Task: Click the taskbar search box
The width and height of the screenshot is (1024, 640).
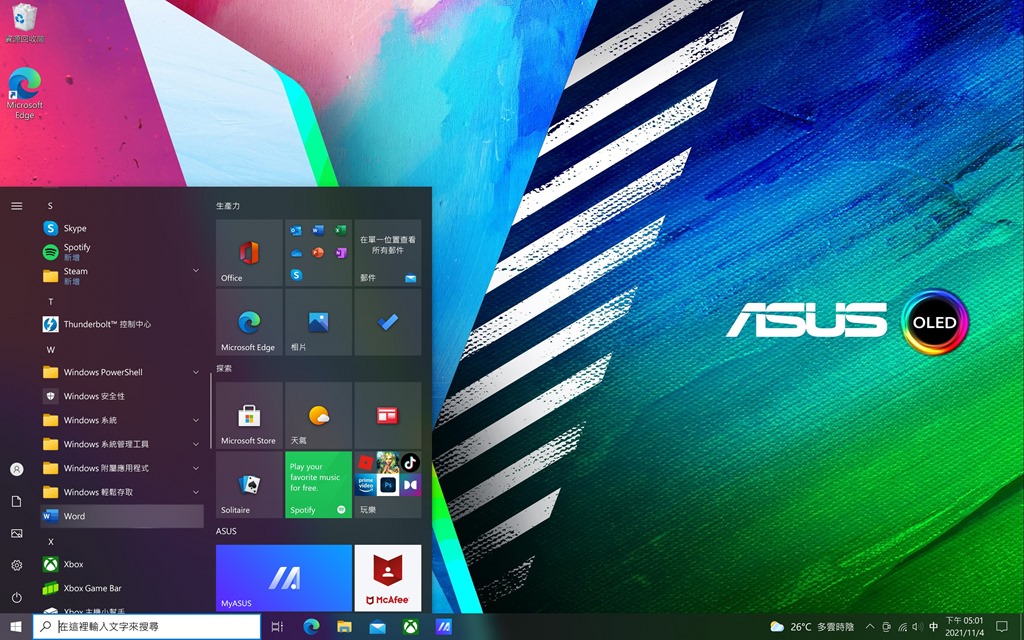Action: [147, 626]
